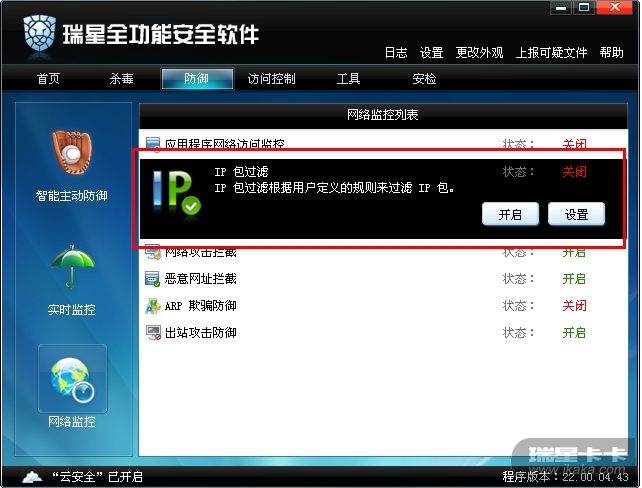Select the 防御 tab

click(x=197, y=79)
